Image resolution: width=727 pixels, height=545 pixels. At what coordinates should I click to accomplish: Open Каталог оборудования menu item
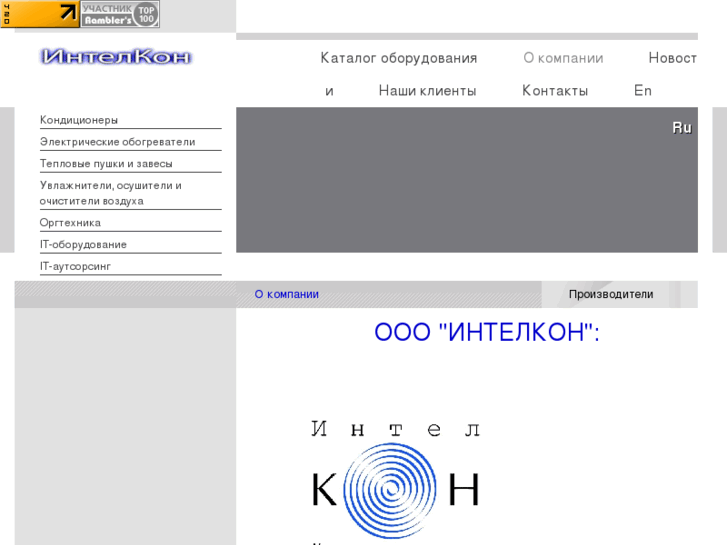[x=399, y=58]
